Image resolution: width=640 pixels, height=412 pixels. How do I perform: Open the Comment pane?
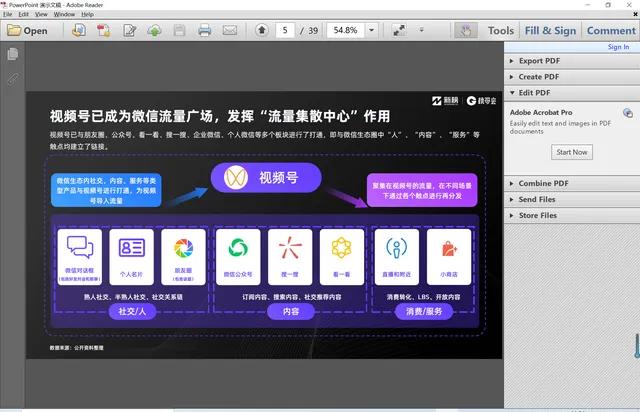[611, 31]
